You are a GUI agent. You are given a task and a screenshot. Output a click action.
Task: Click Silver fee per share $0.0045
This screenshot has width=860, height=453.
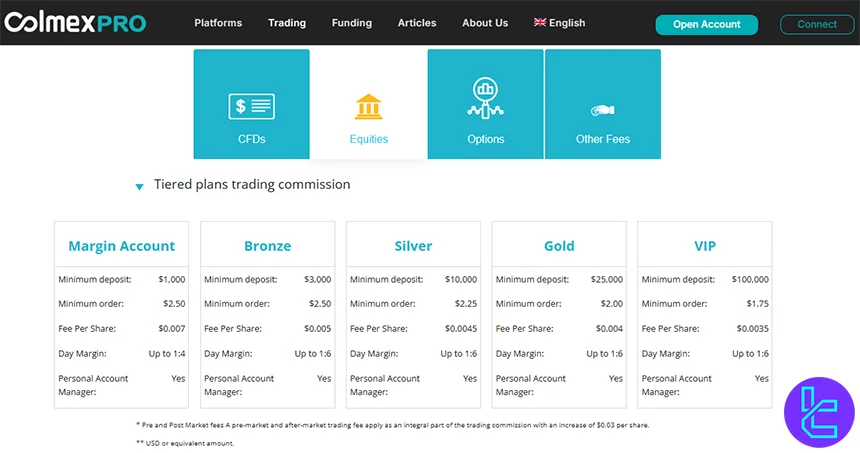[x=461, y=329]
